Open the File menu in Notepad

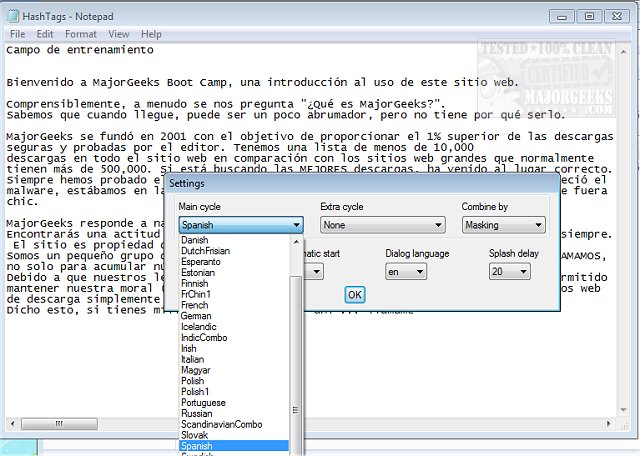point(18,34)
